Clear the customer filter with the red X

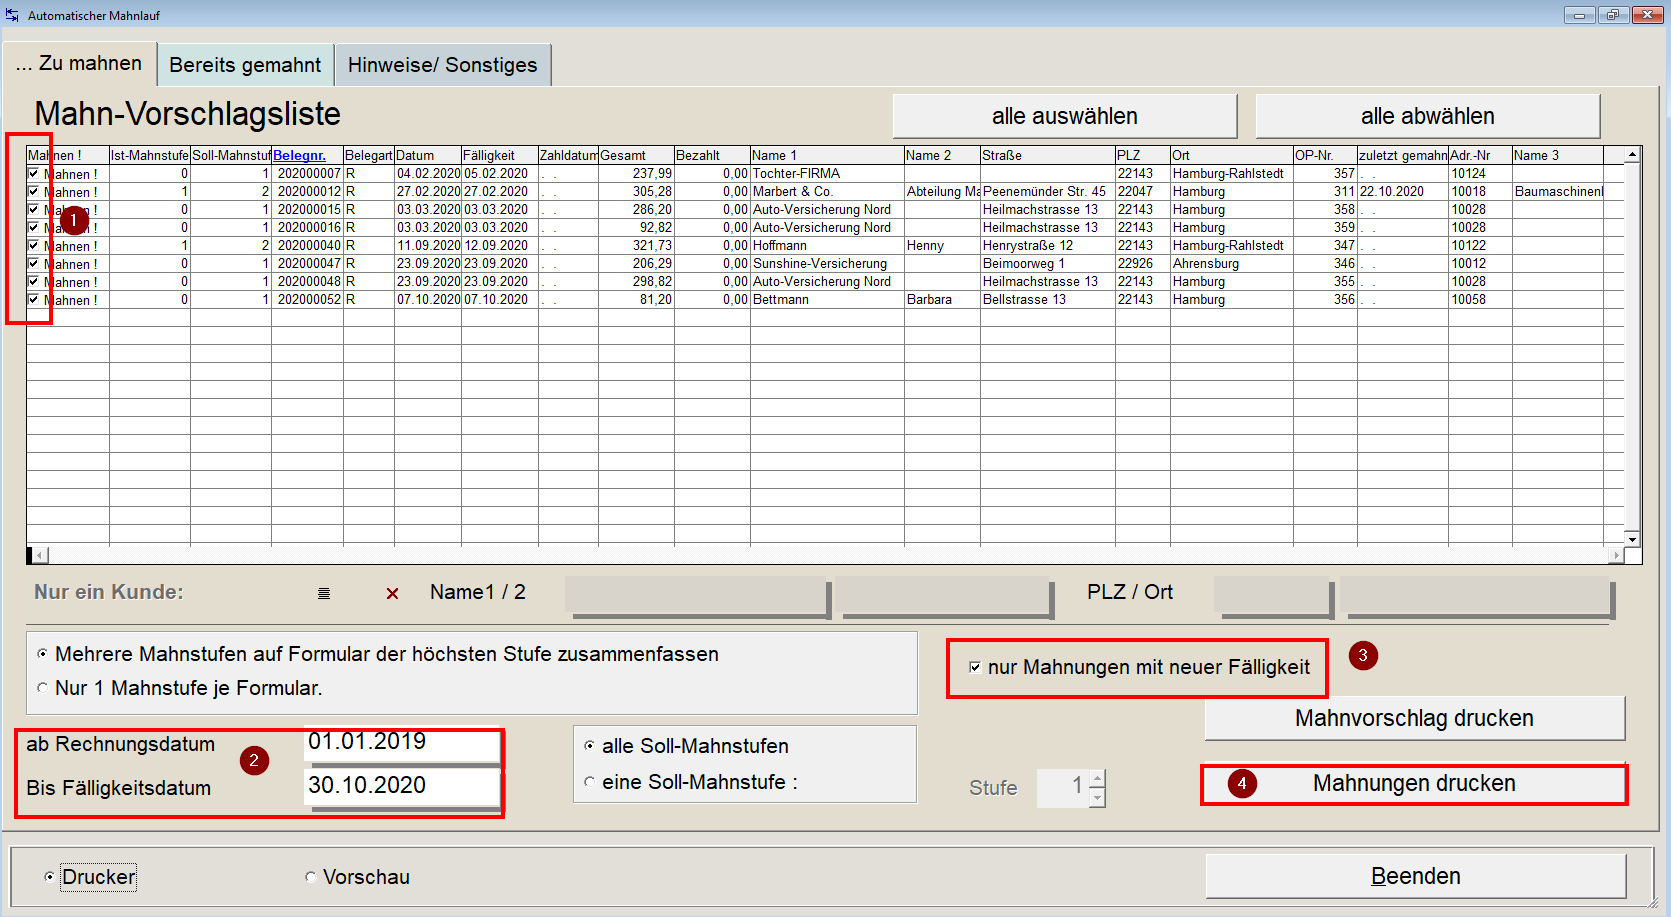click(392, 593)
